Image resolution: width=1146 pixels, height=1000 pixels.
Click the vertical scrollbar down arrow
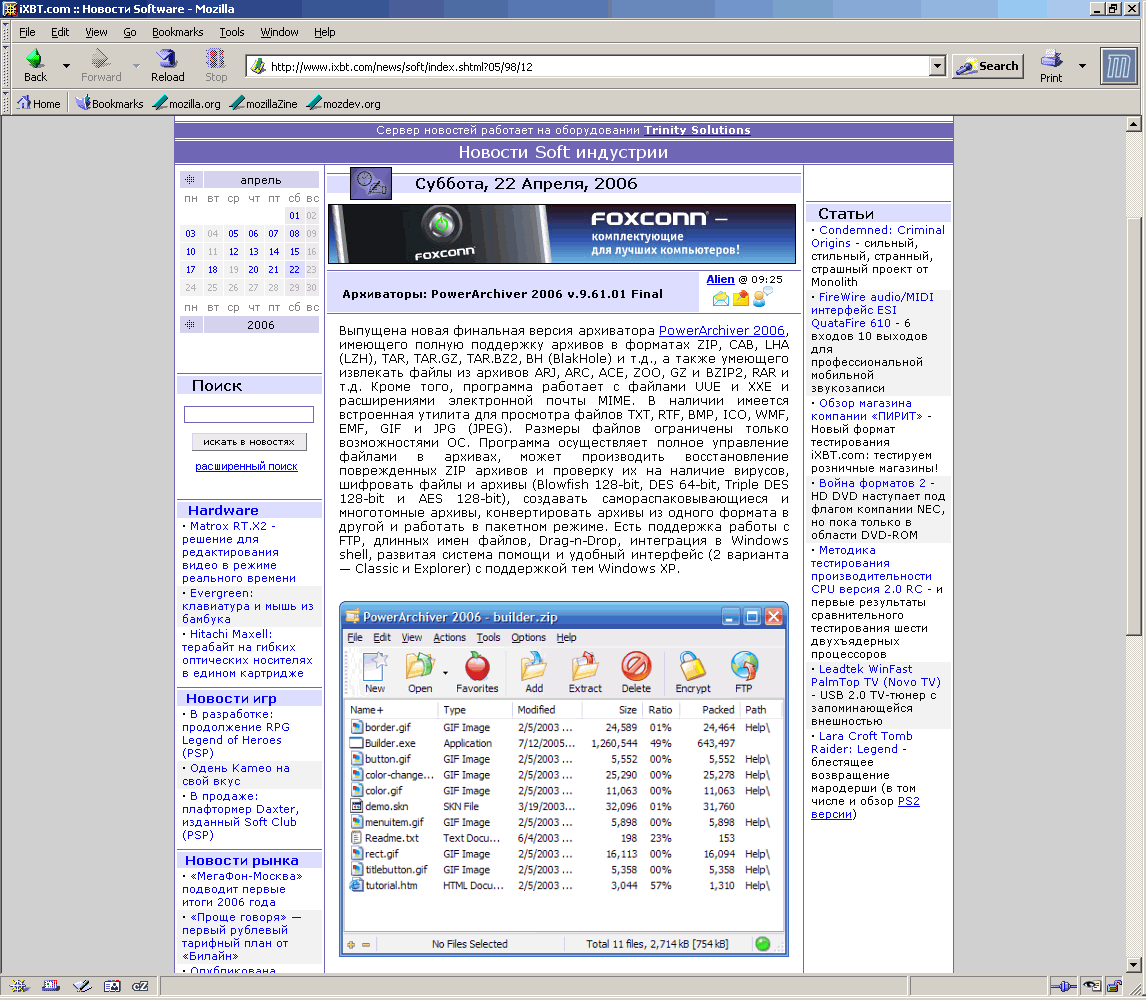(x=1134, y=964)
